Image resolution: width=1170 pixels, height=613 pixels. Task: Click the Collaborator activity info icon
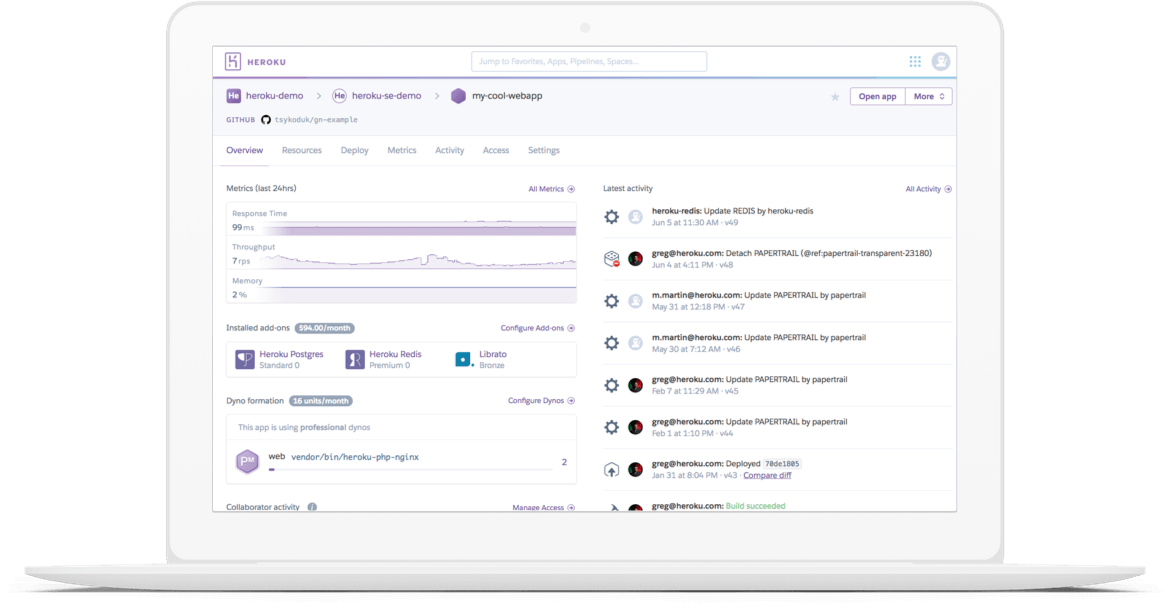[312, 507]
